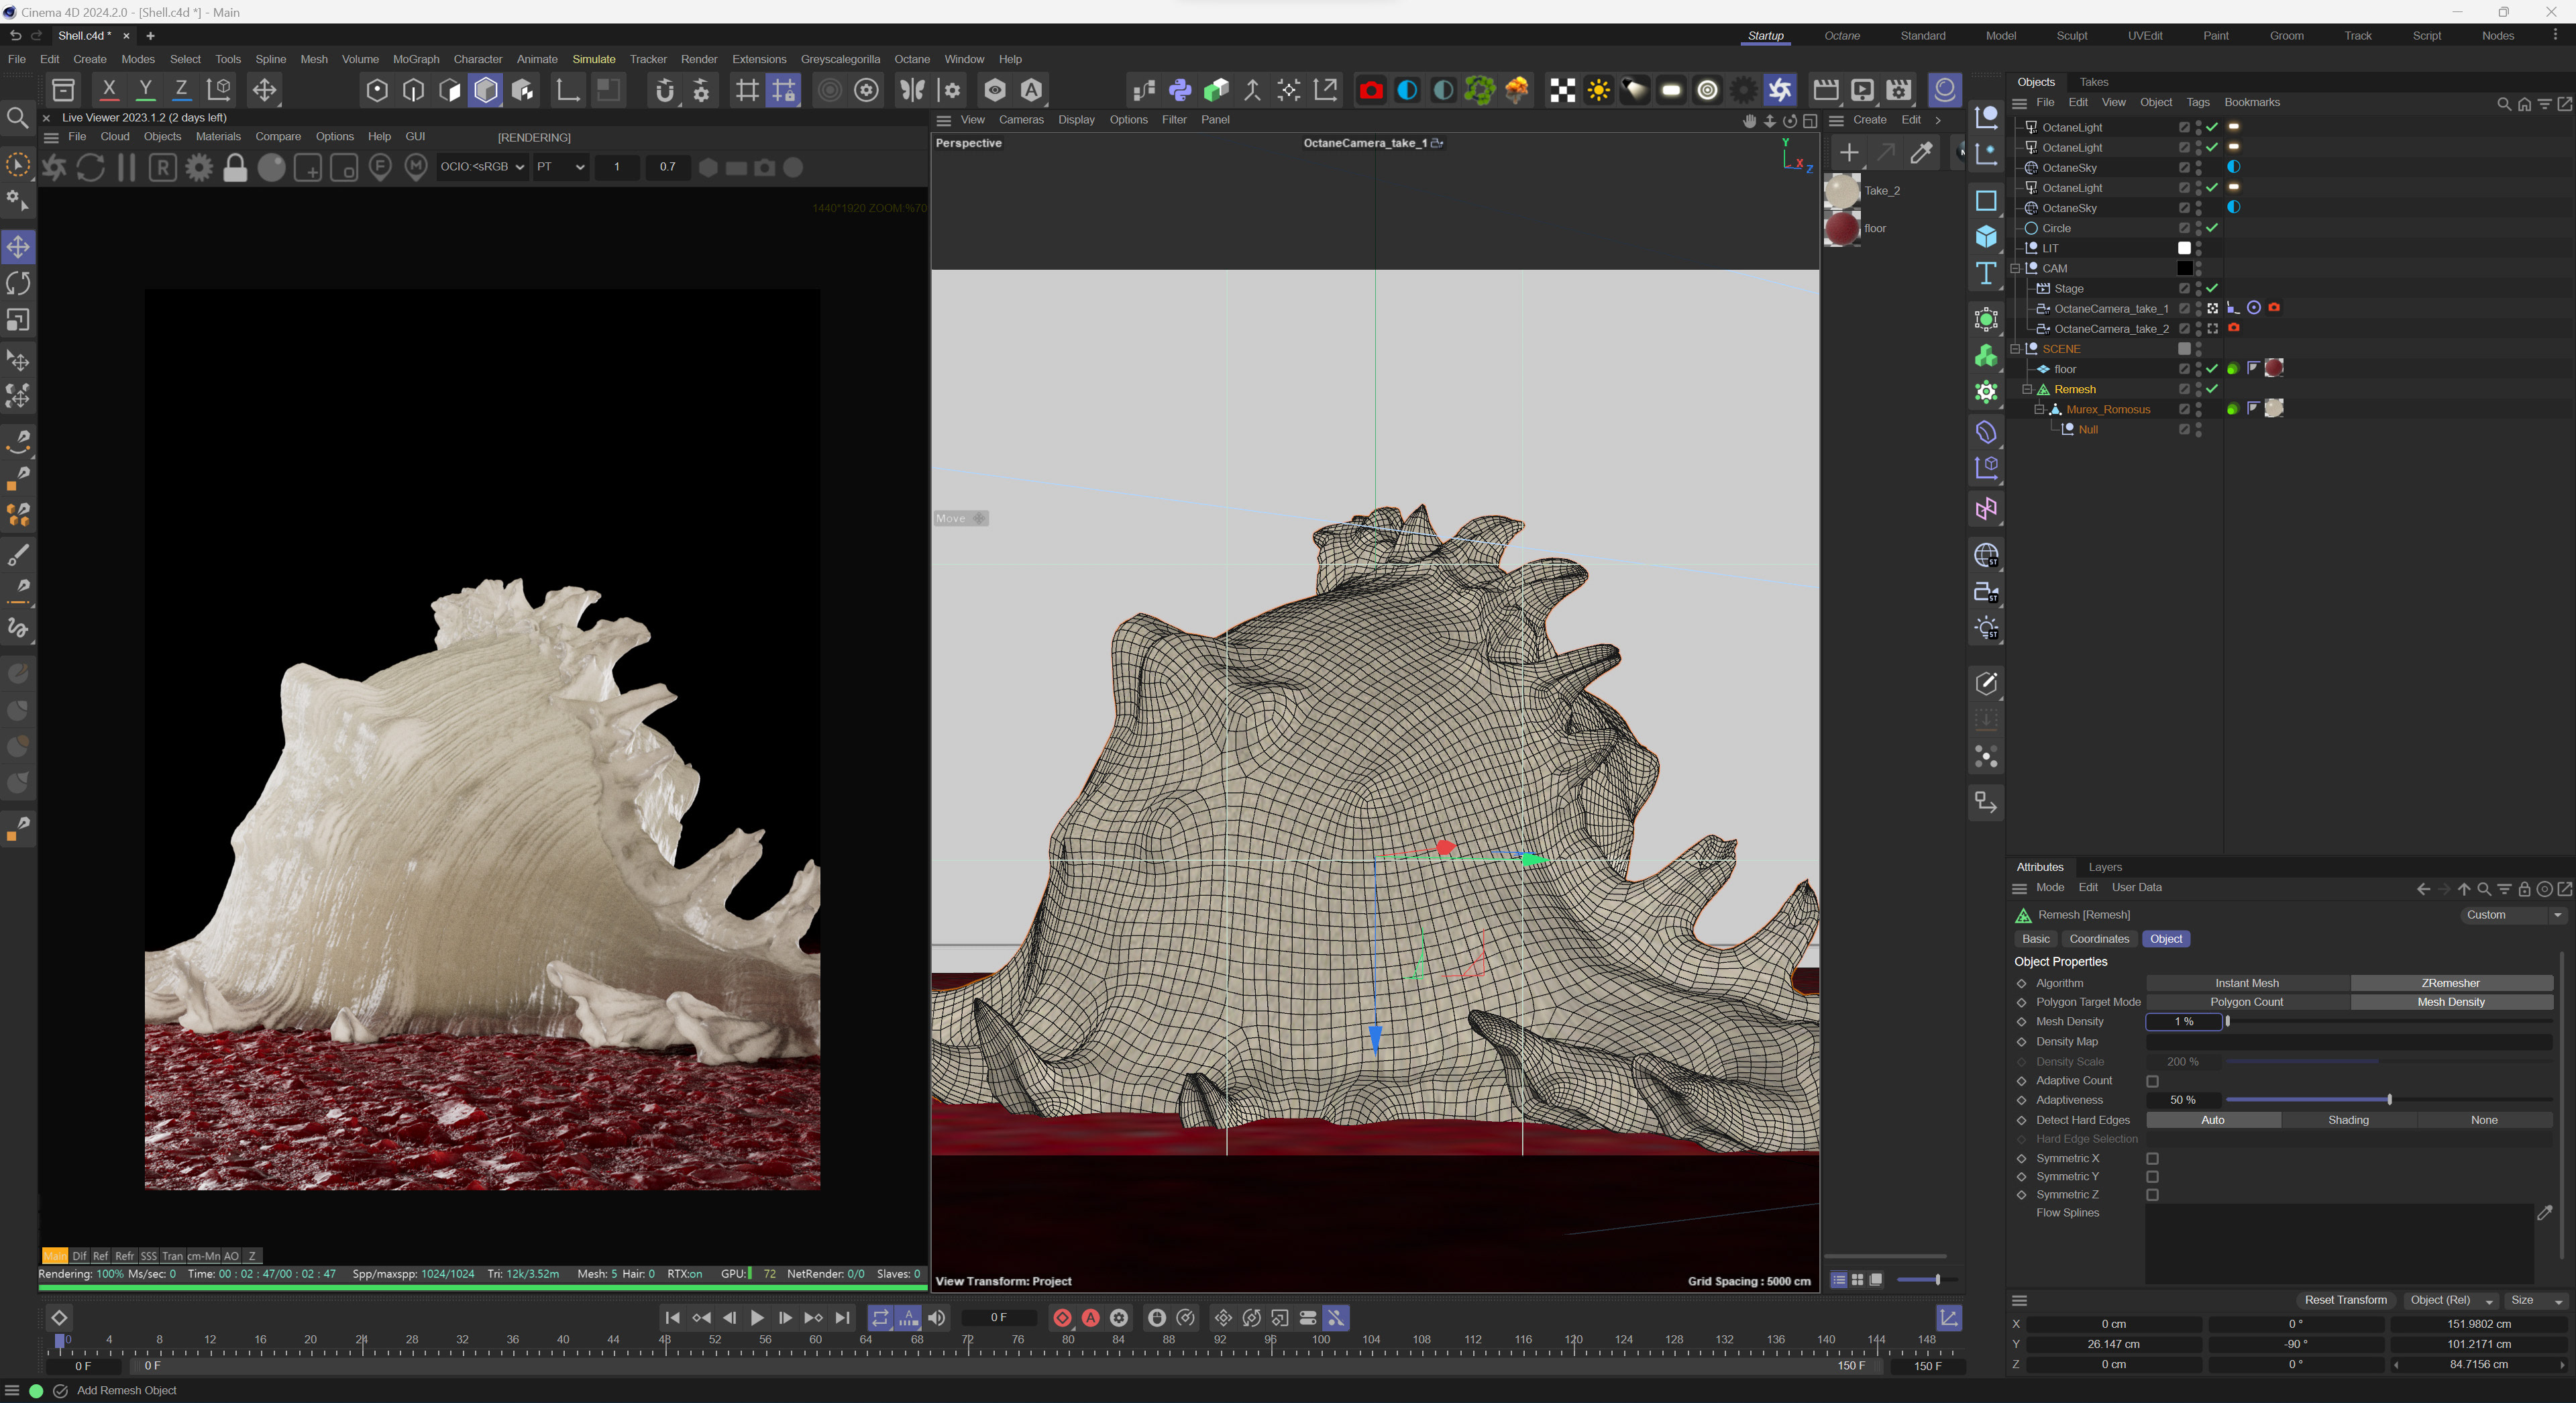Screen dimensions: 2576x1403
Task: Click record active objects keyframe button
Action: (1062, 1318)
